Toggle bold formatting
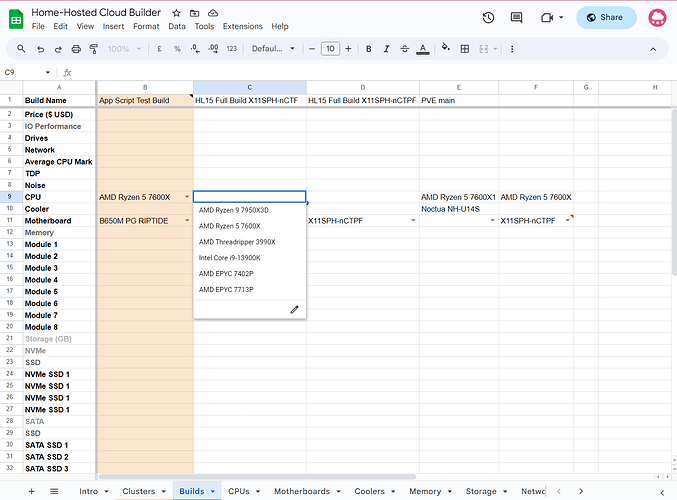Viewport: 677px width, 500px height. point(369,49)
